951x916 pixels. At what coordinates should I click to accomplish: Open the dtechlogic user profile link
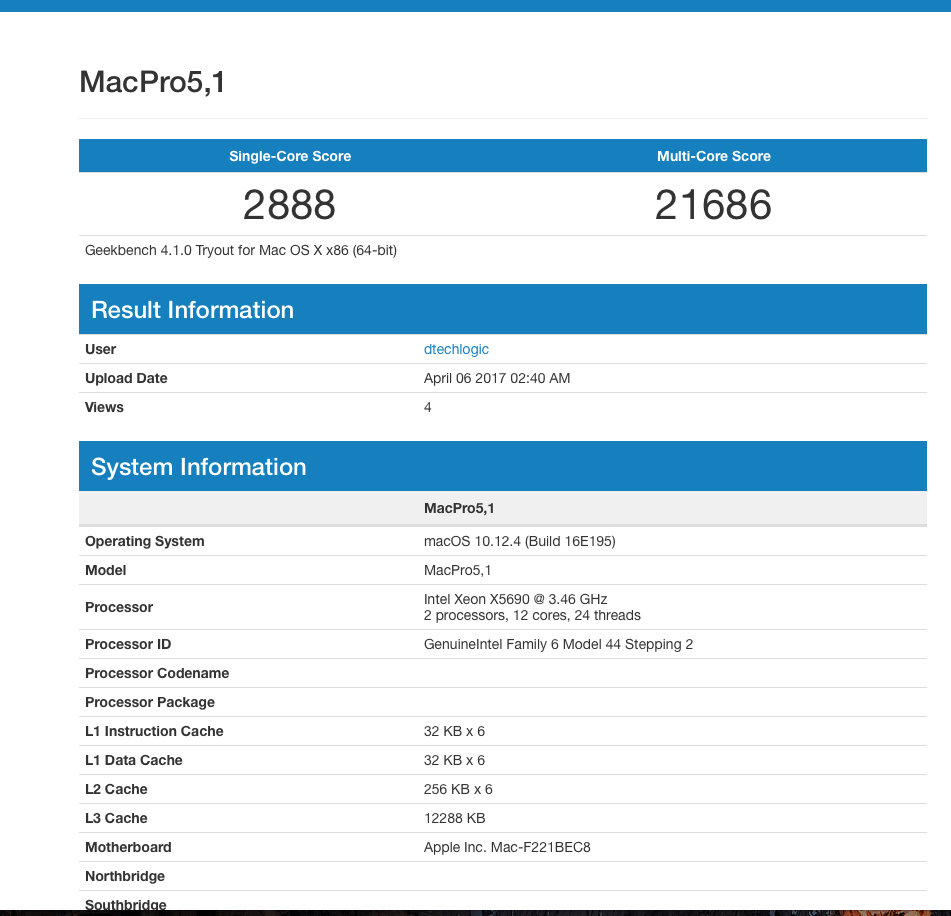[456, 349]
